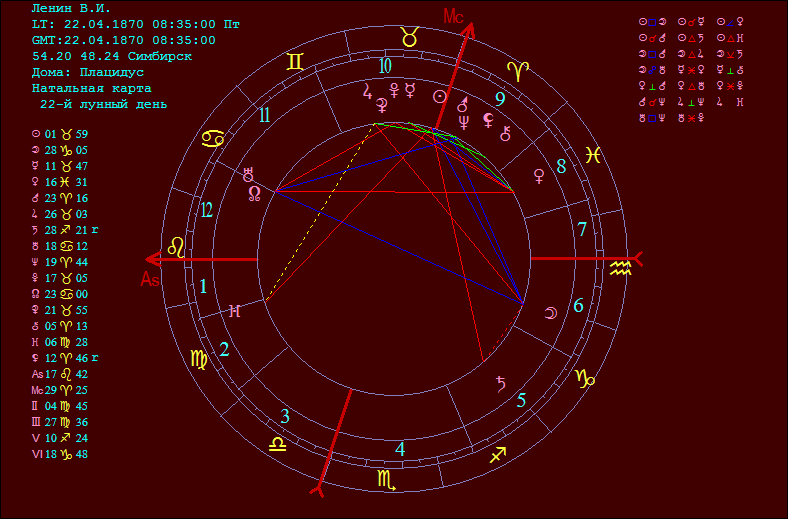The width and height of the screenshot is (788, 519).
Task: Select the Gemini zodiac glyph
Action: (x=295, y=62)
